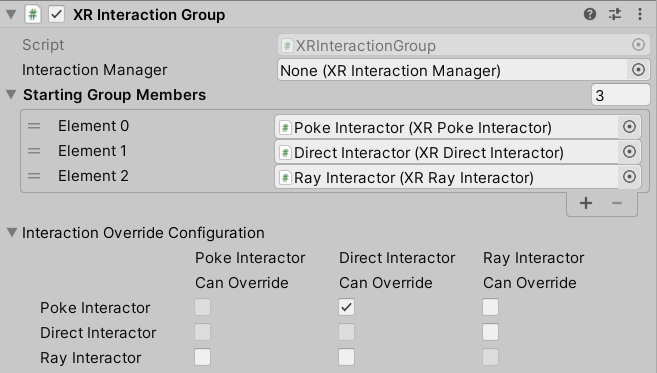This screenshot has height=373, width=657.
Task: Remove selected group member with minus
Action: (617, 203)
